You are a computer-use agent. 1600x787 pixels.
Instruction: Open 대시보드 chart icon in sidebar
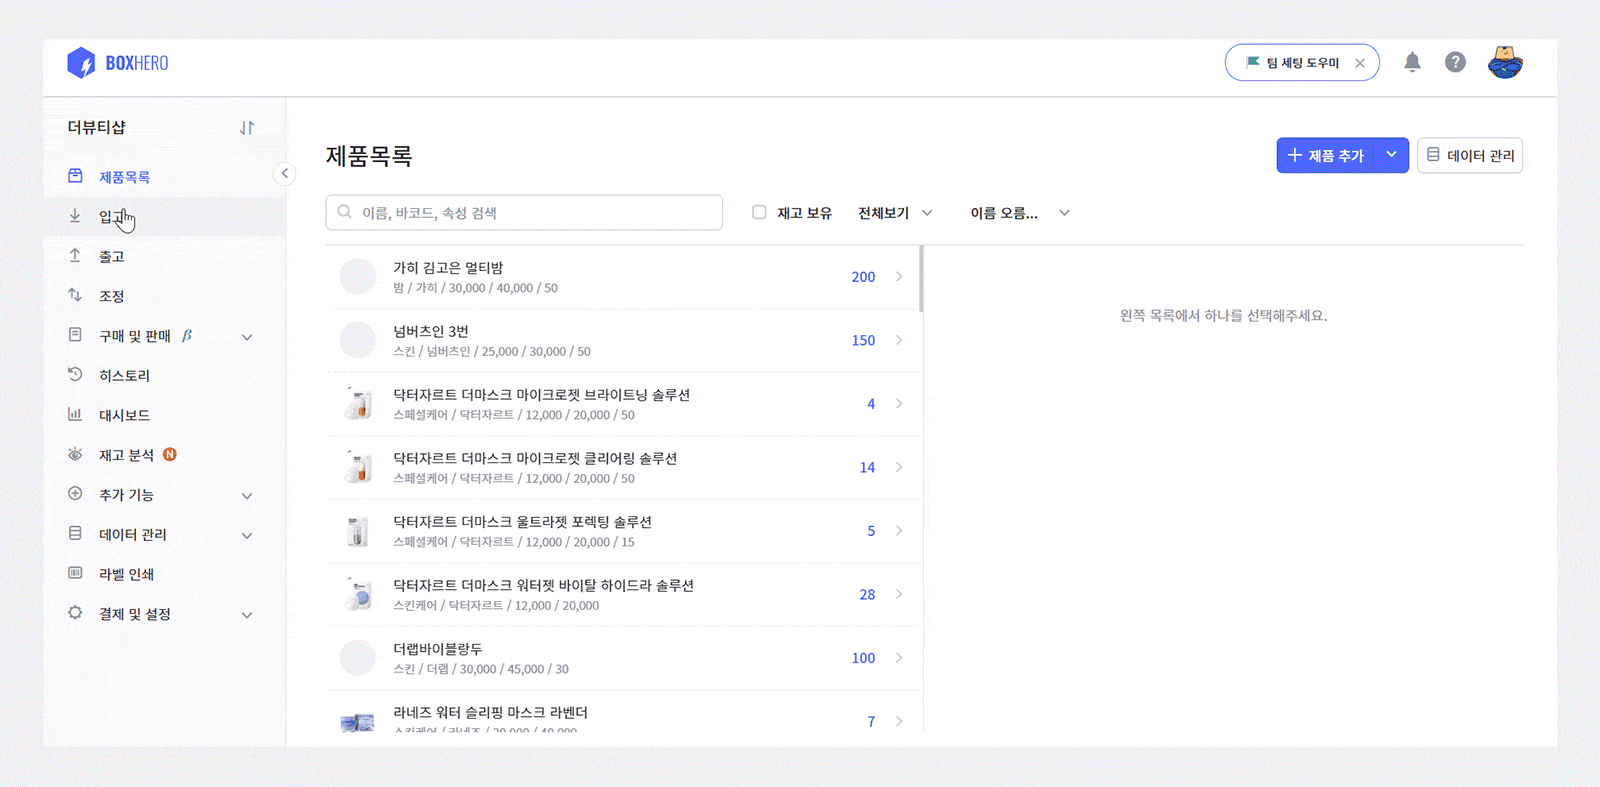(x=75, y=414)
